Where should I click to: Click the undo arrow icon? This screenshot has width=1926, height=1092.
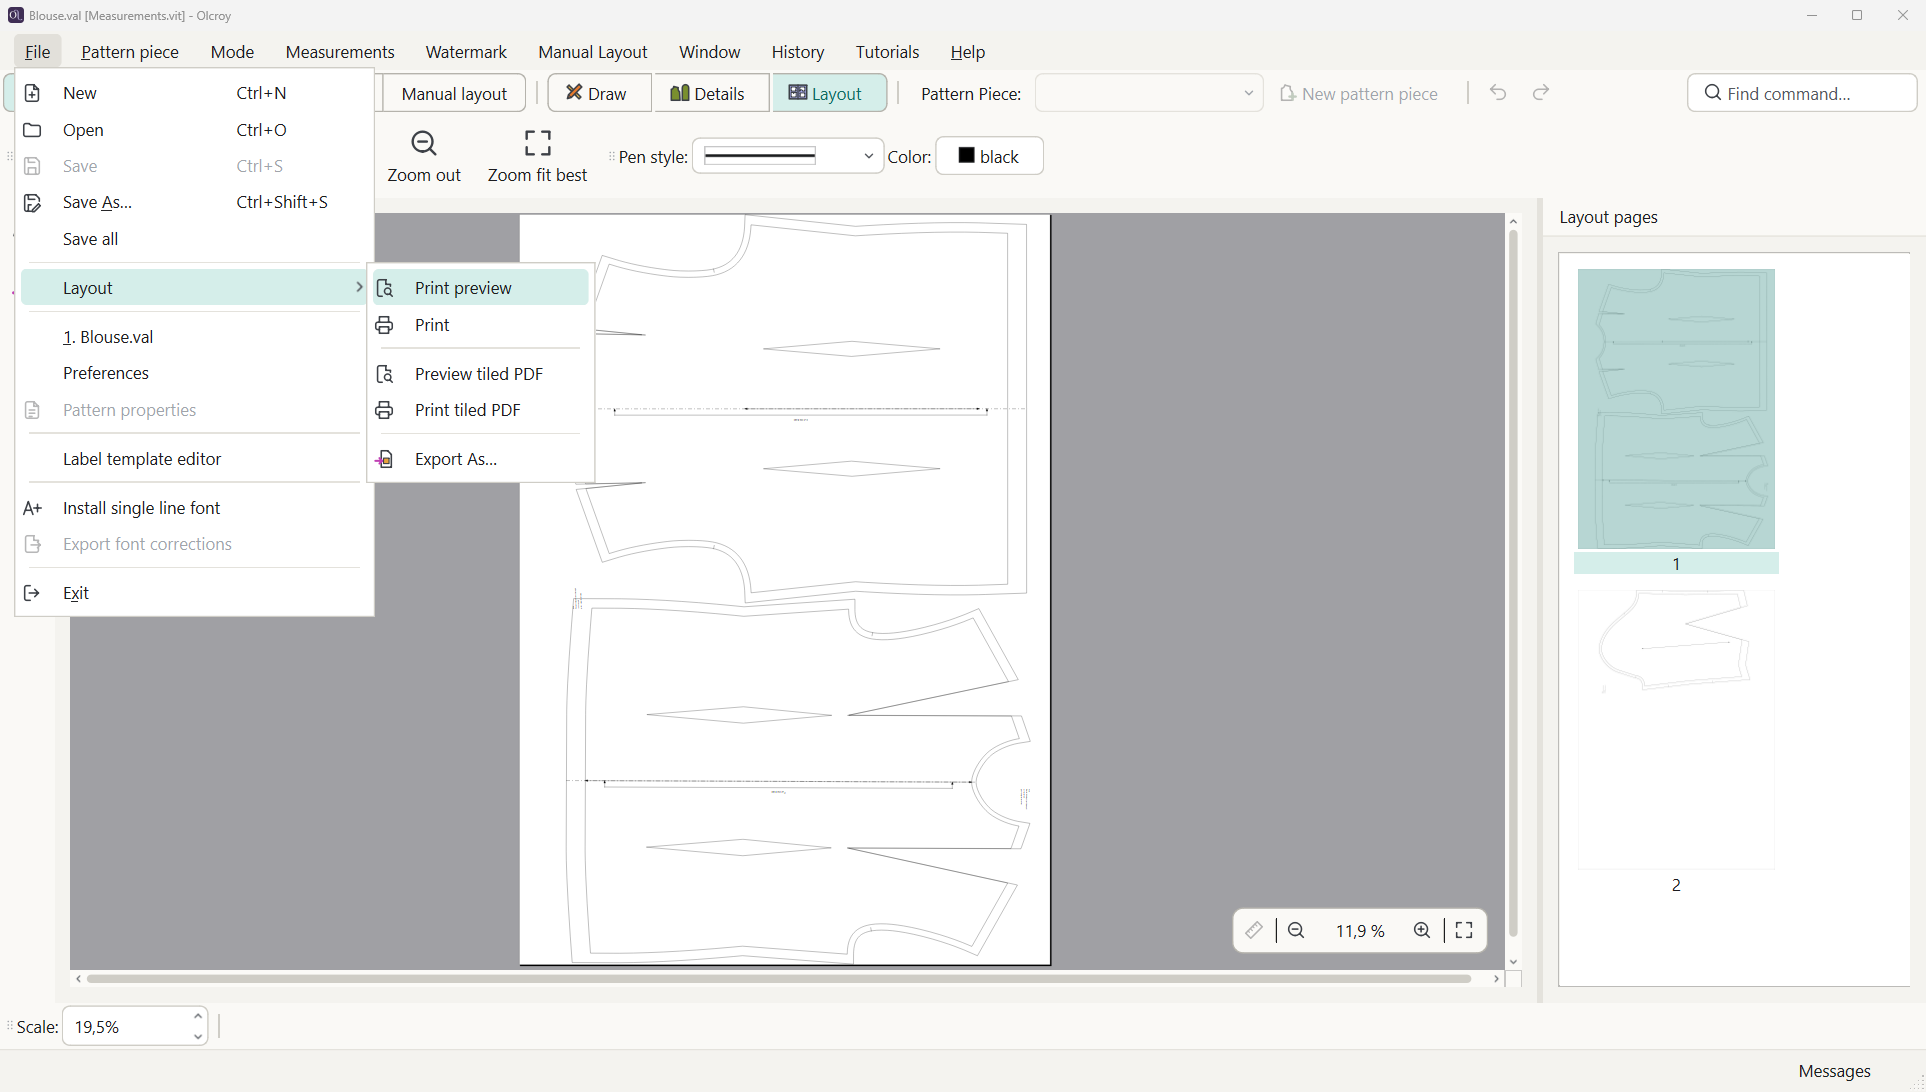(1498, 93)
